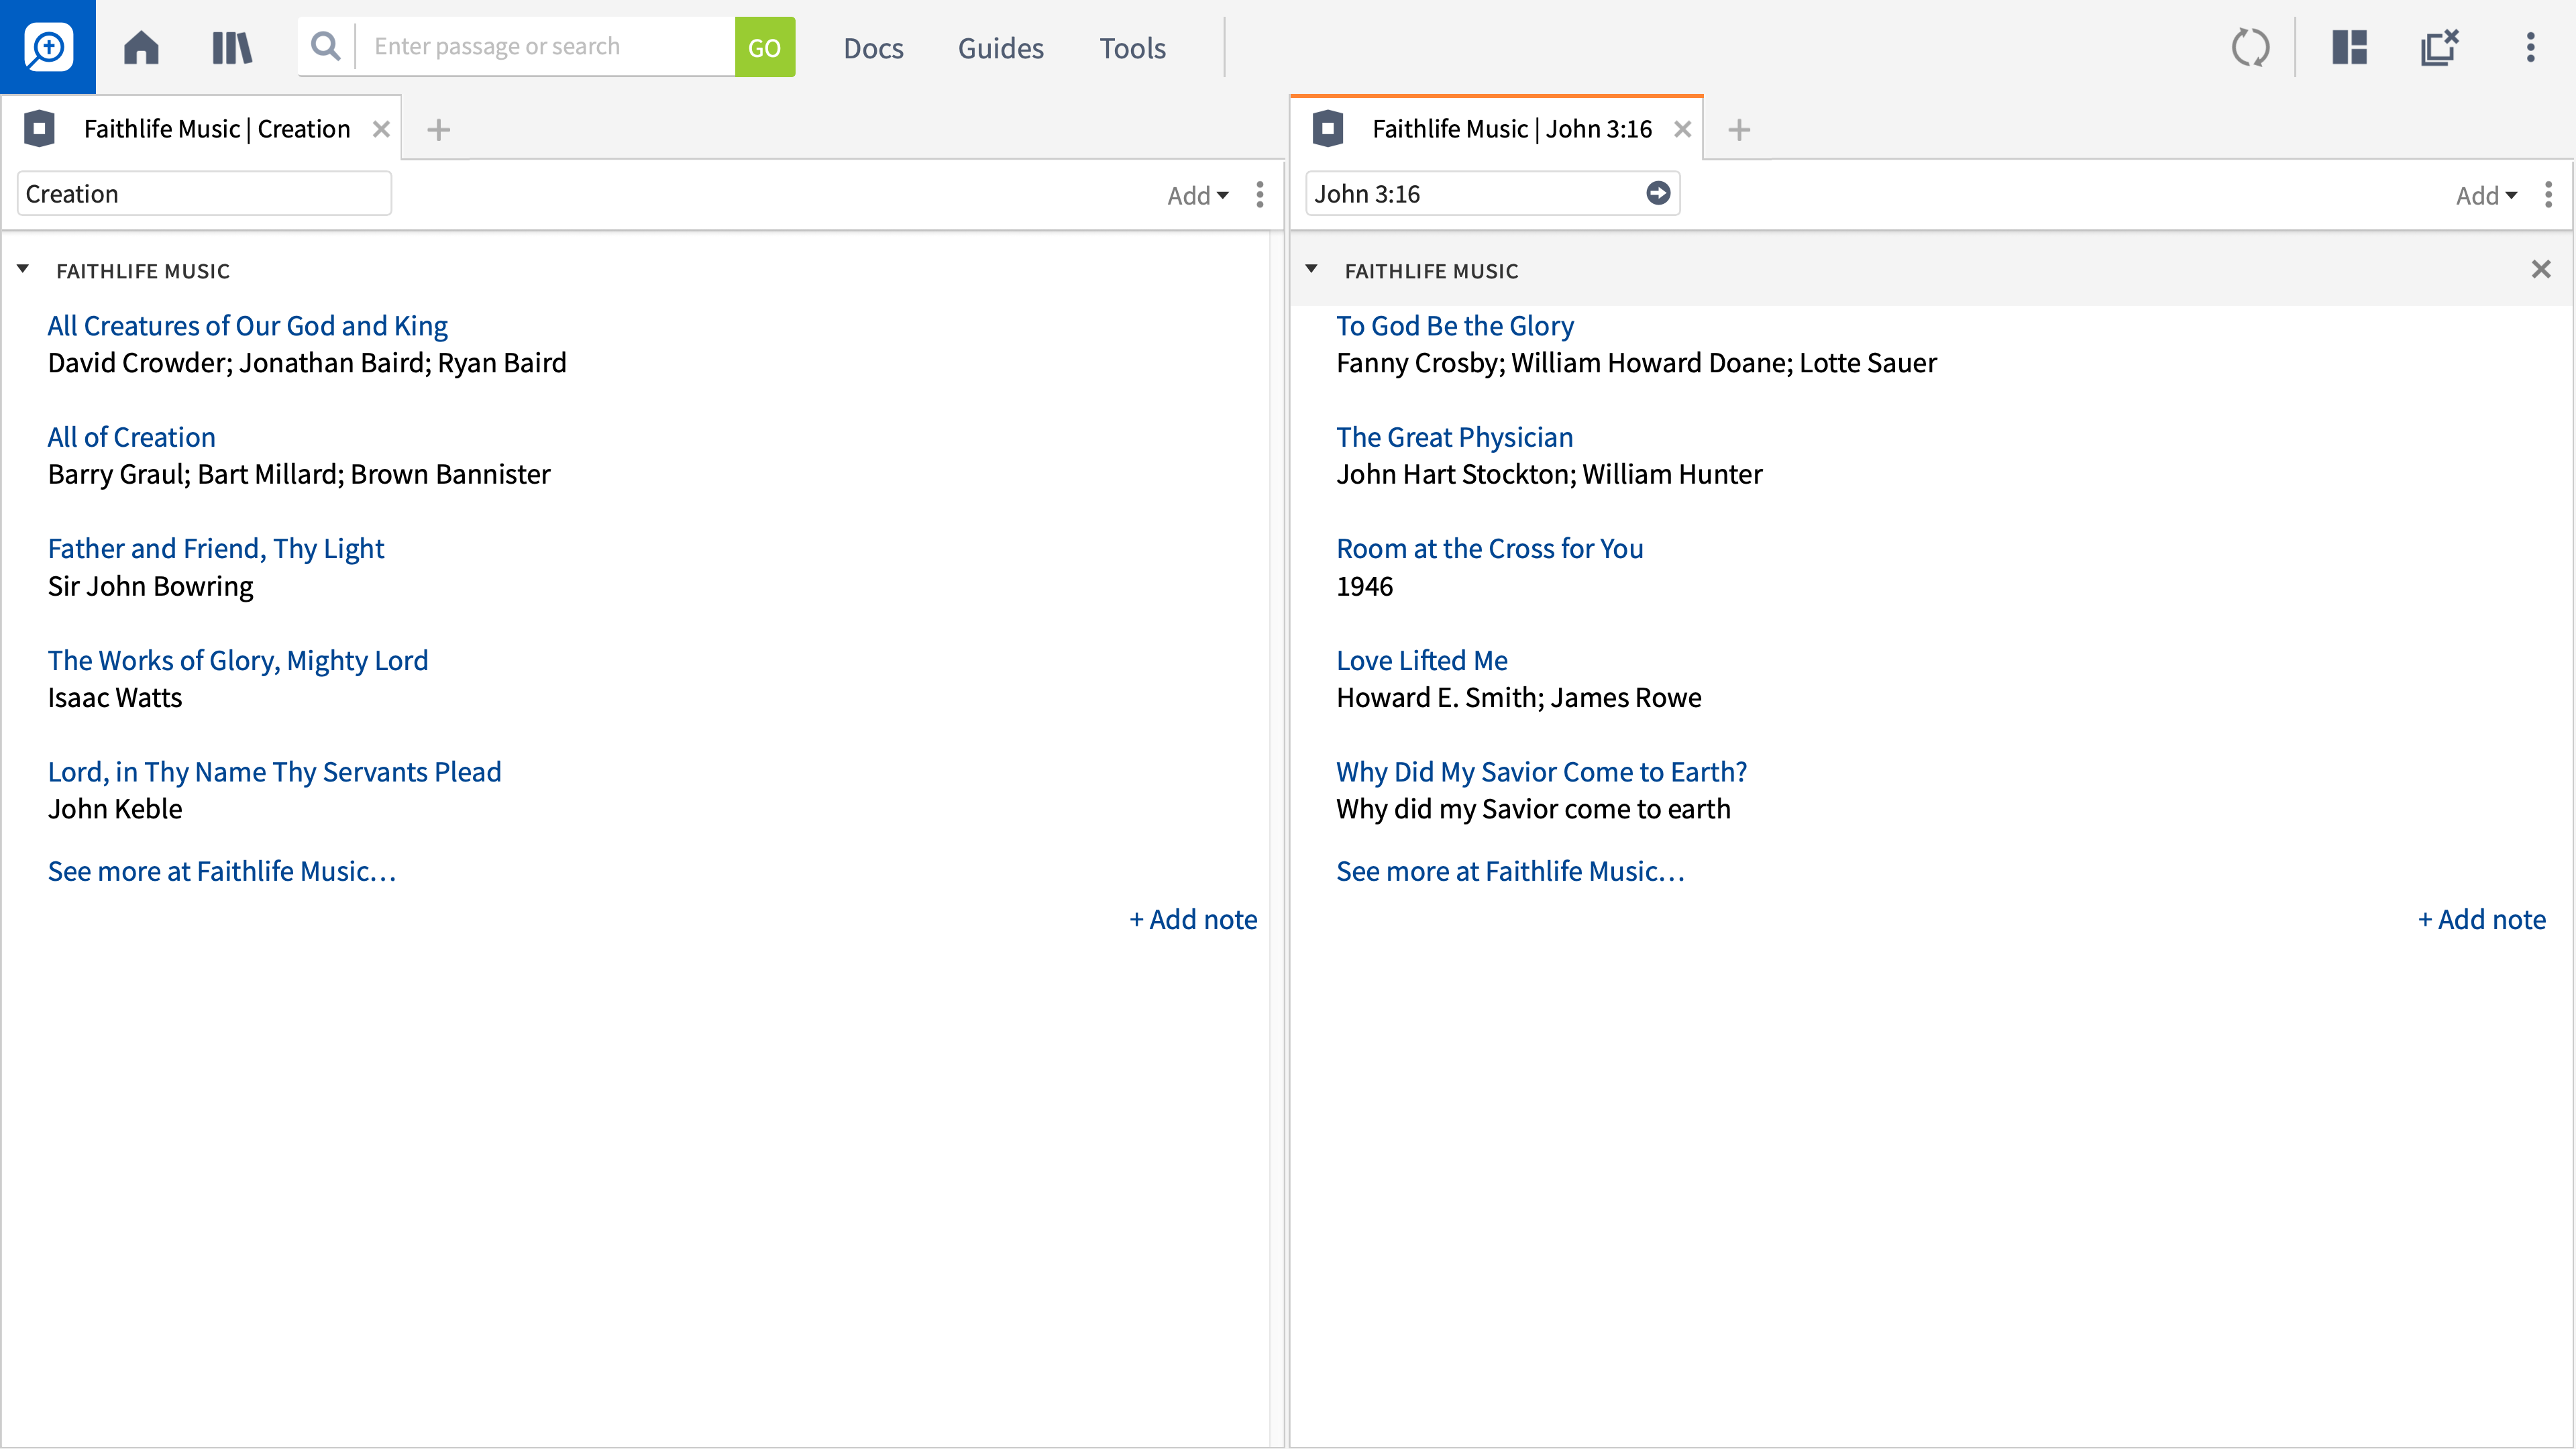This screenshot has width=2576, height=1449.
Task: Add new tab in left panel
Action: [x=438, y=129]
